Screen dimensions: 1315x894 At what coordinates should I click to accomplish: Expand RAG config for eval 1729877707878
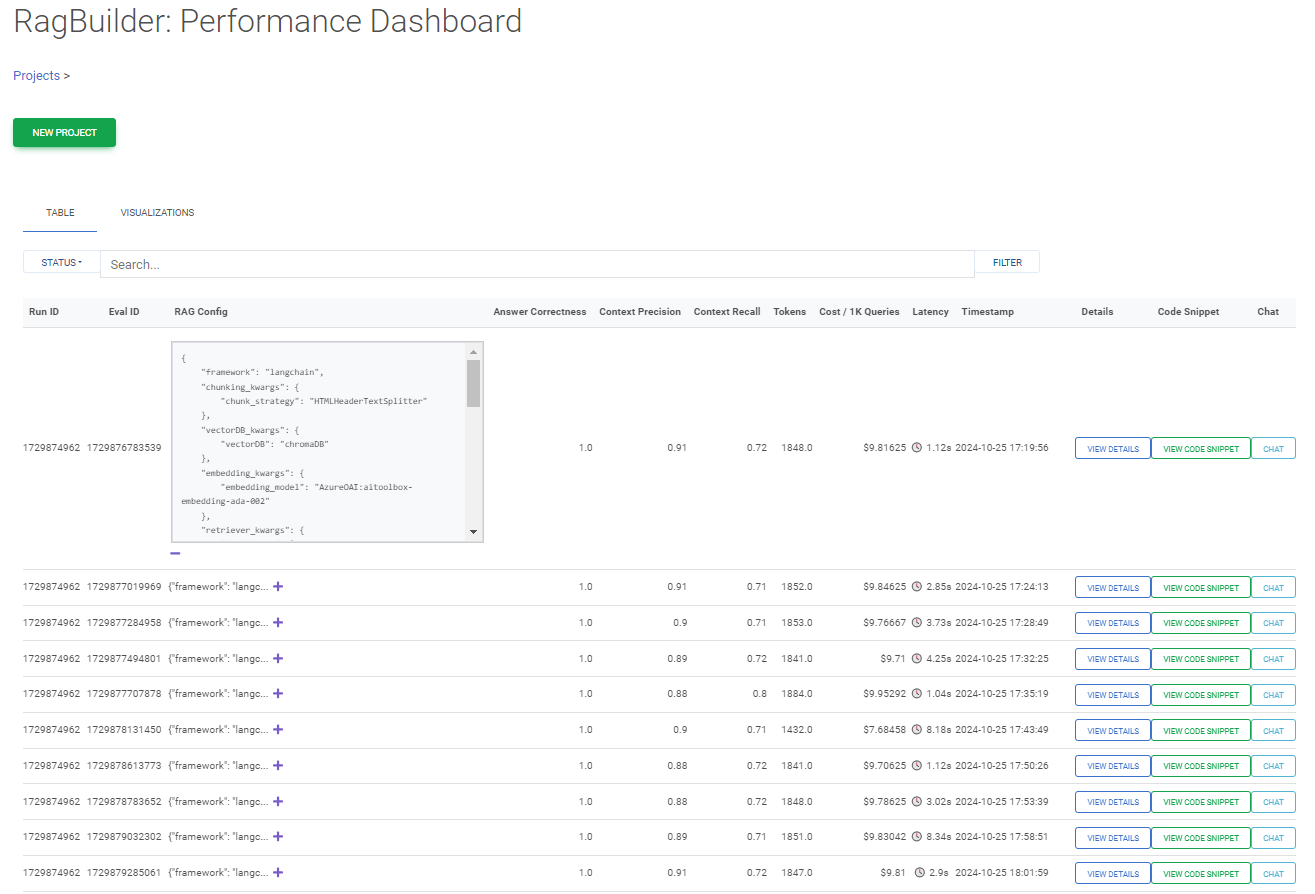(x=278, y=694)
